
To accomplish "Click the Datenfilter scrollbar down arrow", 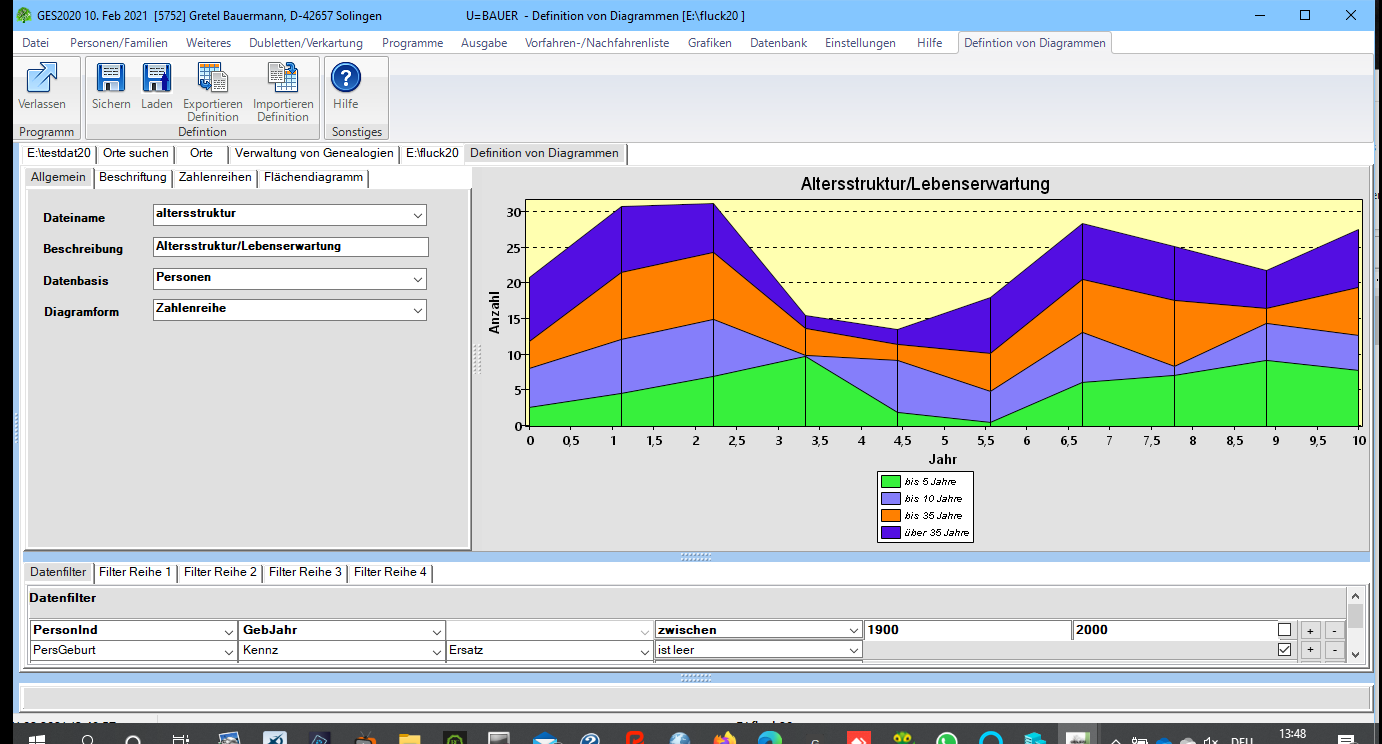I will [x=1355, y=654].
